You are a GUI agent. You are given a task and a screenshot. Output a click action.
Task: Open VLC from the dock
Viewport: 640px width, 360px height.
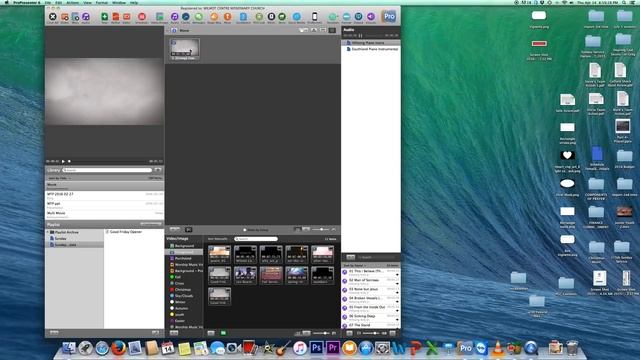498,348
